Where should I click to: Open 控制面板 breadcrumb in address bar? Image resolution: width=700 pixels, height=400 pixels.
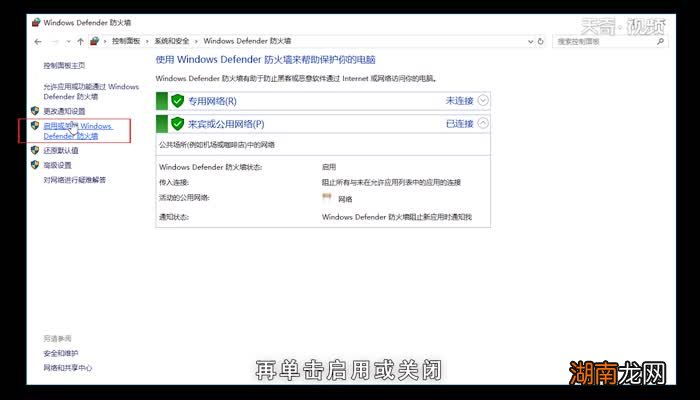[x=126, y=41]
